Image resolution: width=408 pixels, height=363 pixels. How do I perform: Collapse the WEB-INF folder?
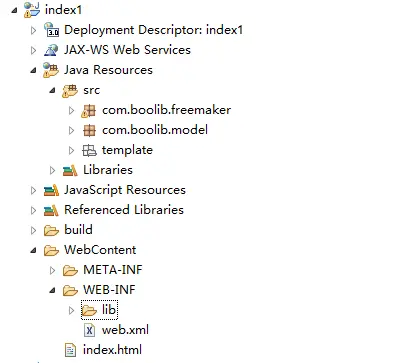tap(52, 290)
